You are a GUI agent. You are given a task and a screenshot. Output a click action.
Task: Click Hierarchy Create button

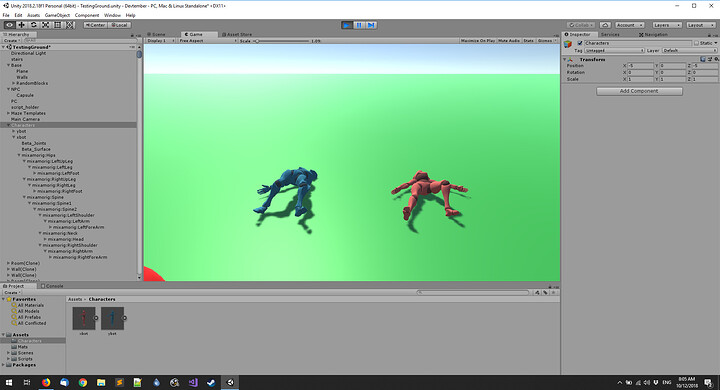point(11,40)
